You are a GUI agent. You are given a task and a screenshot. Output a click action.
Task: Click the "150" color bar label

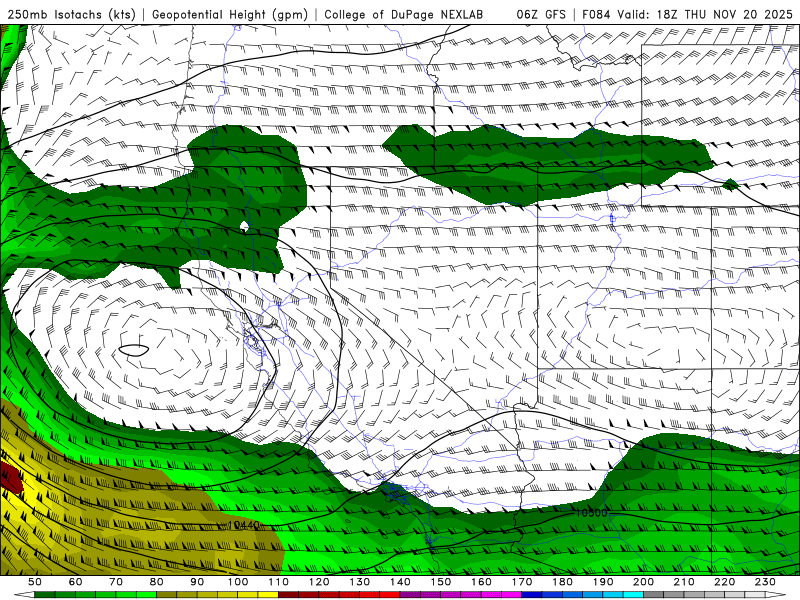[441, 582]
